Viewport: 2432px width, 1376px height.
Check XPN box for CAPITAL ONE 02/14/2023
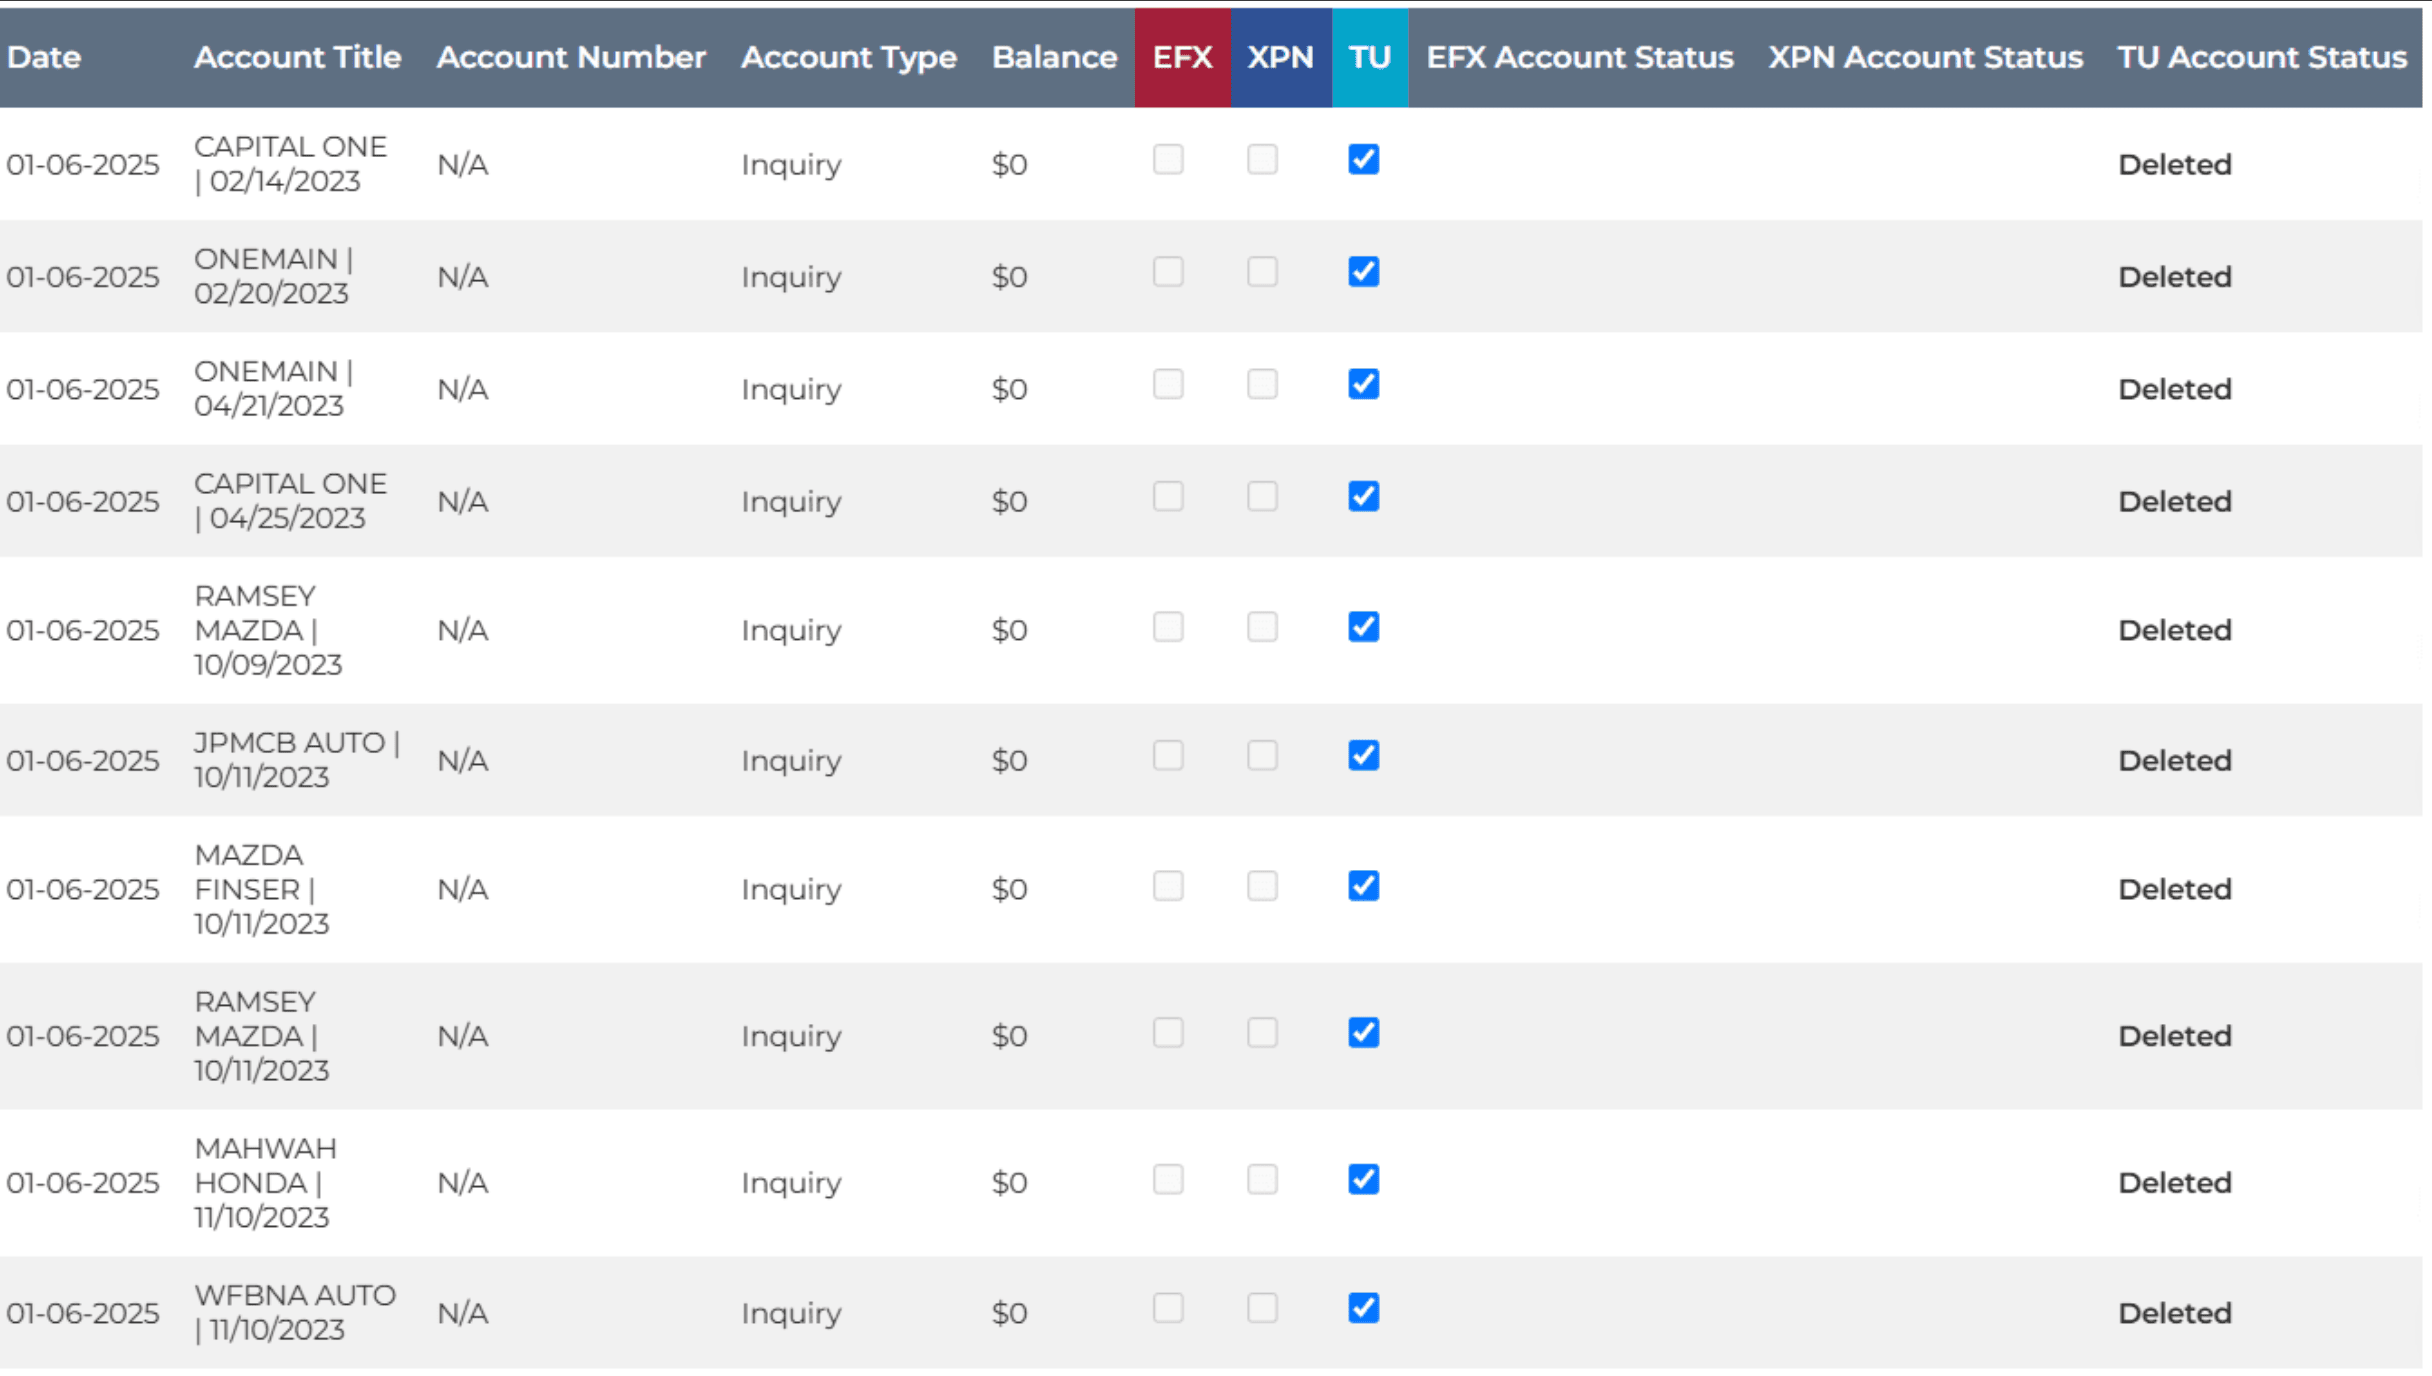click(1262, 160)
